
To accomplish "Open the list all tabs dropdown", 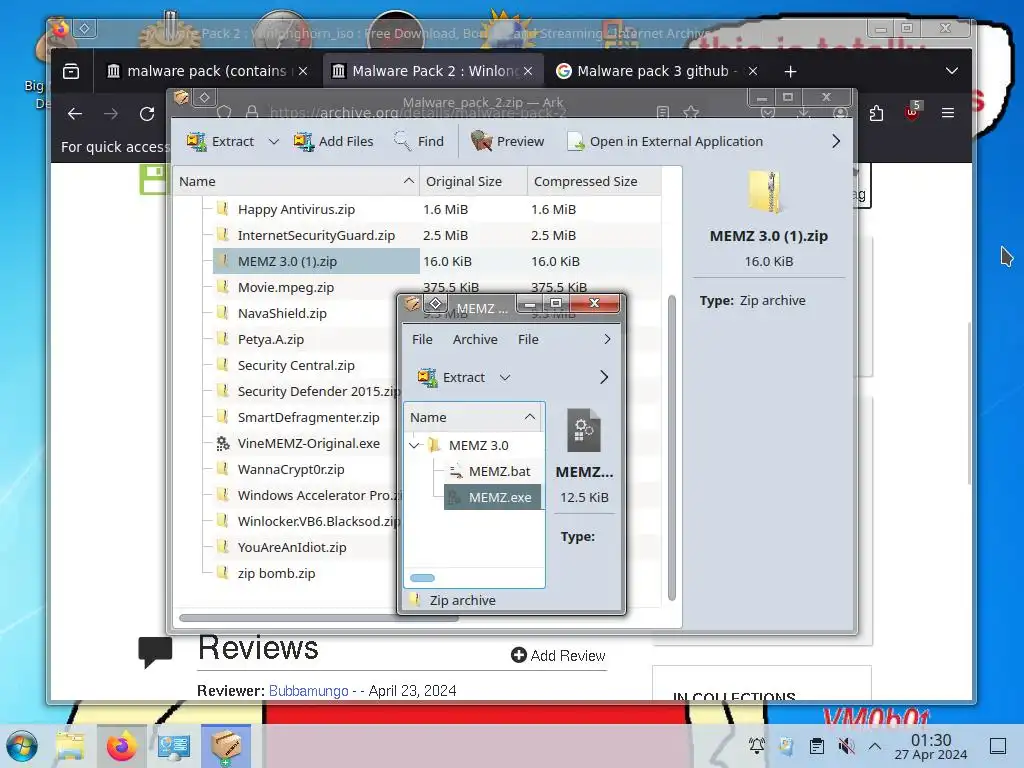I will click(952, 71).
